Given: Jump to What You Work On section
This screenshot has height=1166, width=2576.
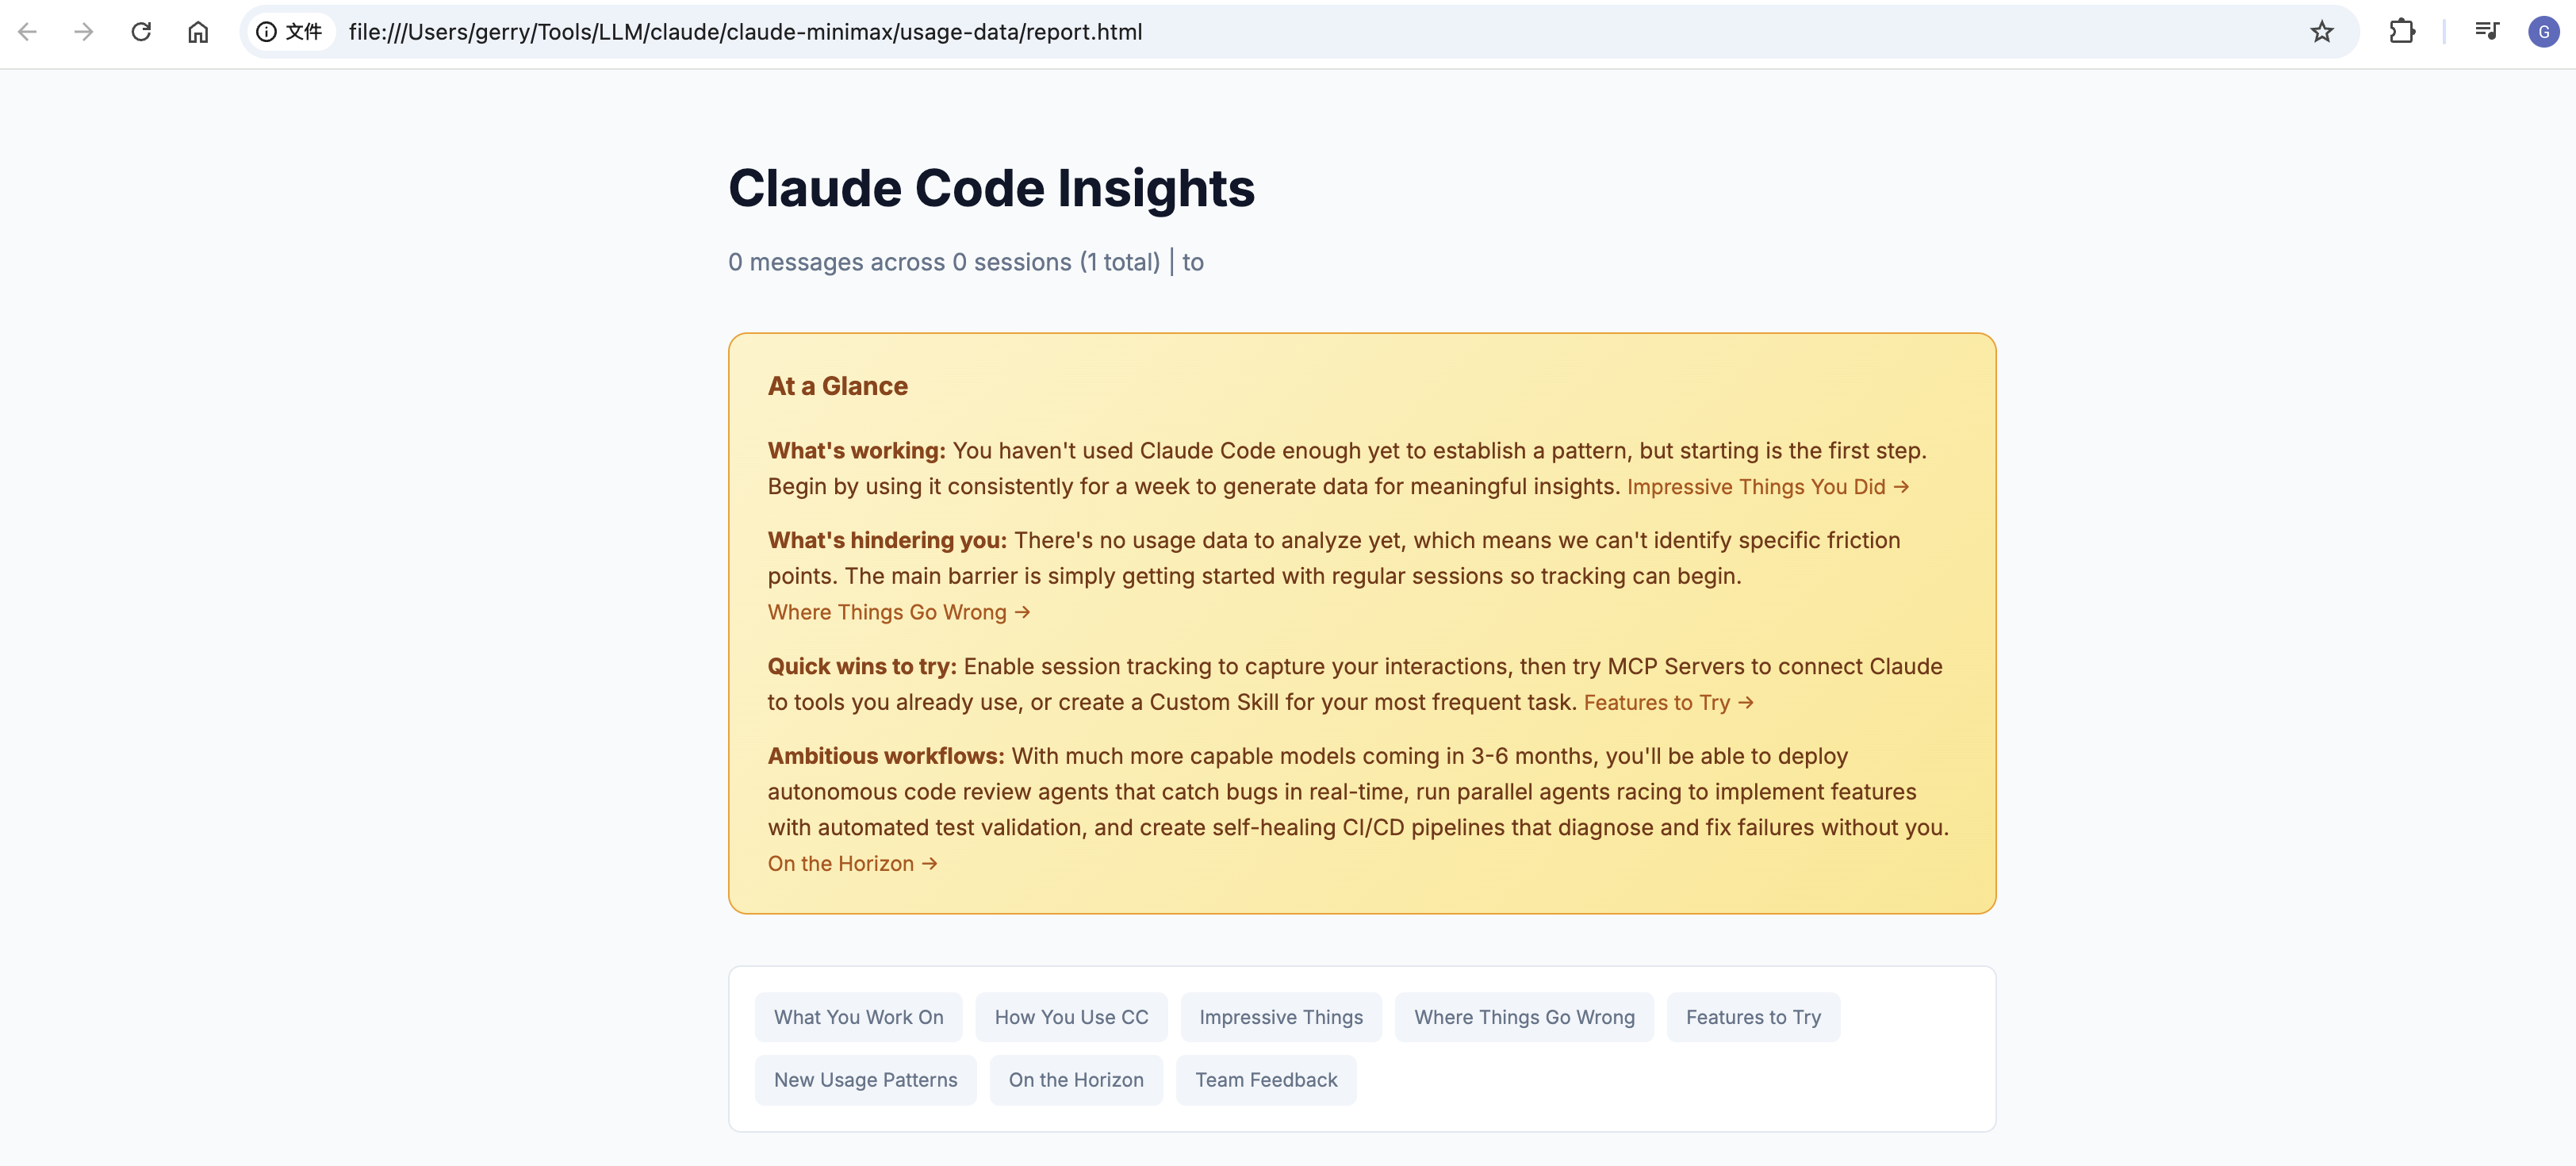Looking at the screenshot, I should coord(858,1017).
